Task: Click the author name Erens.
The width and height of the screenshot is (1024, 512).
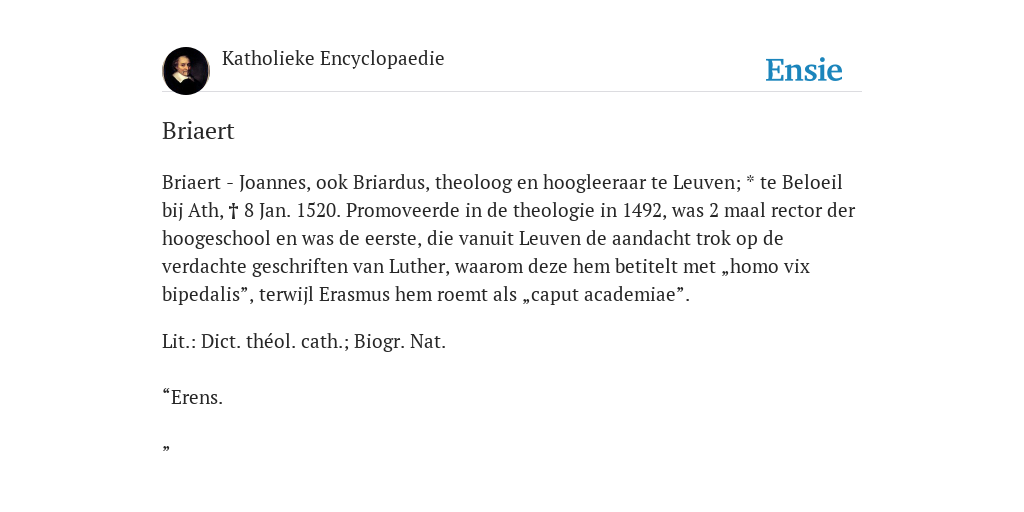Action: coord(197,397)
